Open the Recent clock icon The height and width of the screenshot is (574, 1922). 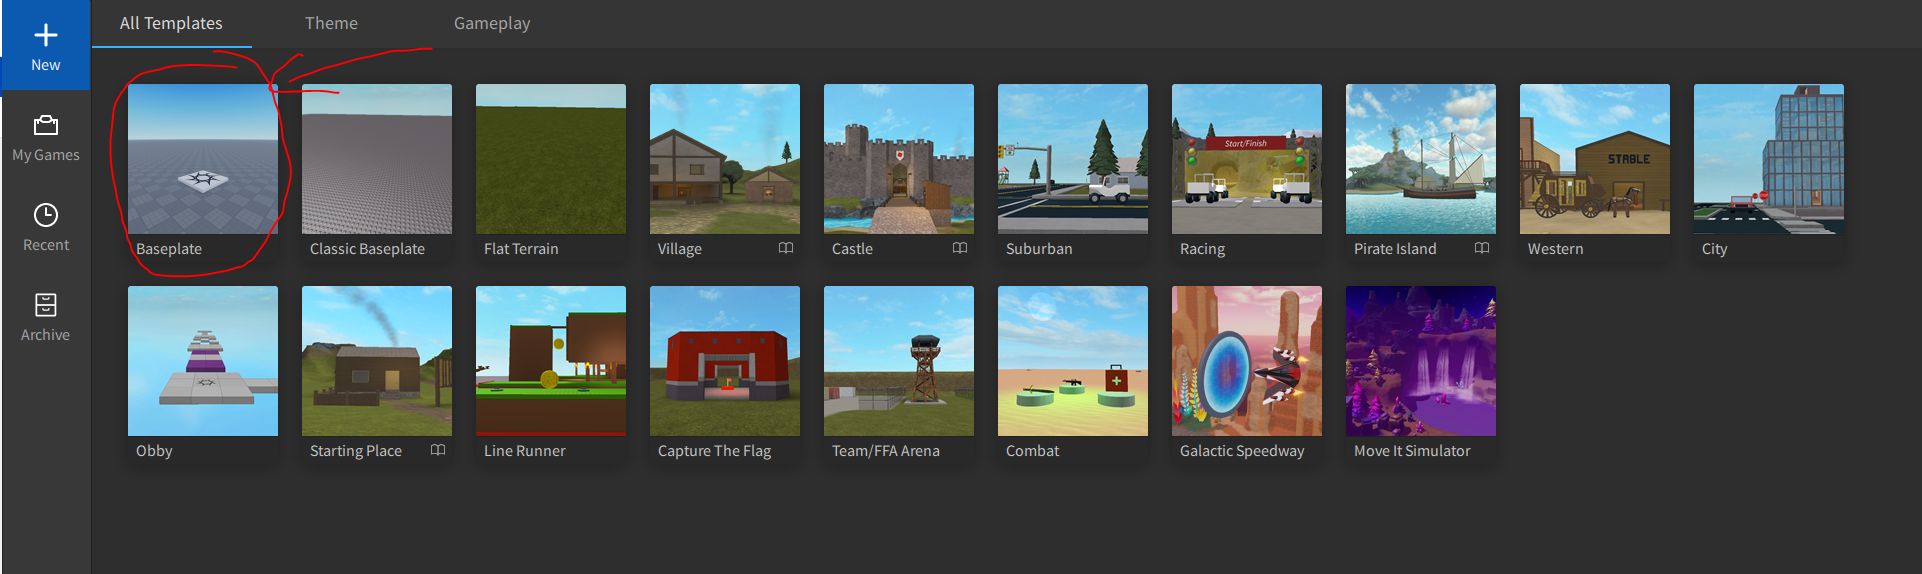point(45,215)
